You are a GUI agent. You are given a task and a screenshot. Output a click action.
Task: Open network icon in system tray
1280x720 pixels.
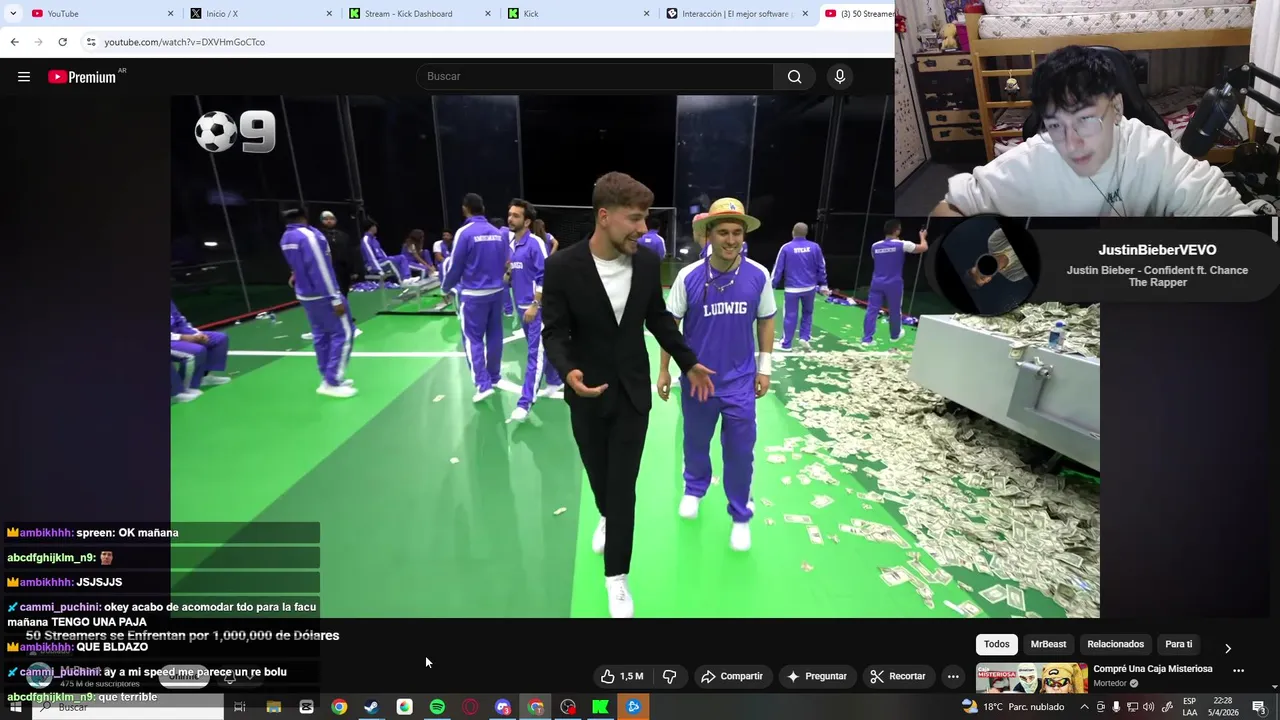tap(1132, 707)
